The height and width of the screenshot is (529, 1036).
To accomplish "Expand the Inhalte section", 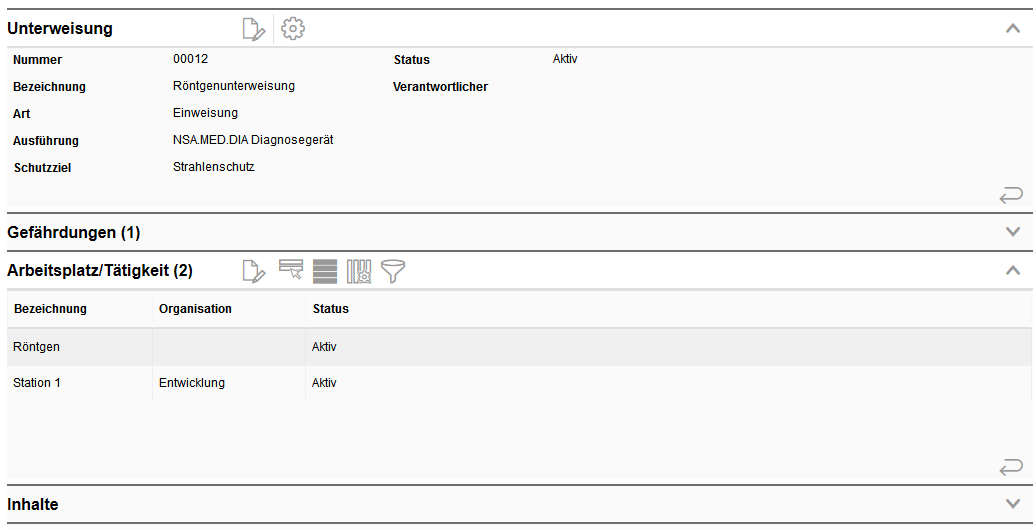I will (1012, 504).
